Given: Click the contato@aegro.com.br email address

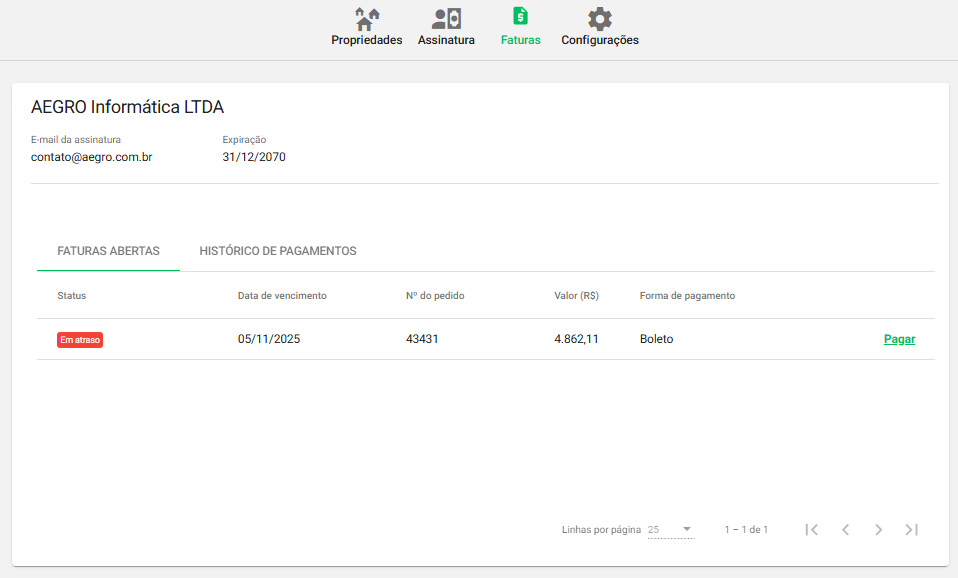Looking at the screenshot, I should tap(92, 157).
